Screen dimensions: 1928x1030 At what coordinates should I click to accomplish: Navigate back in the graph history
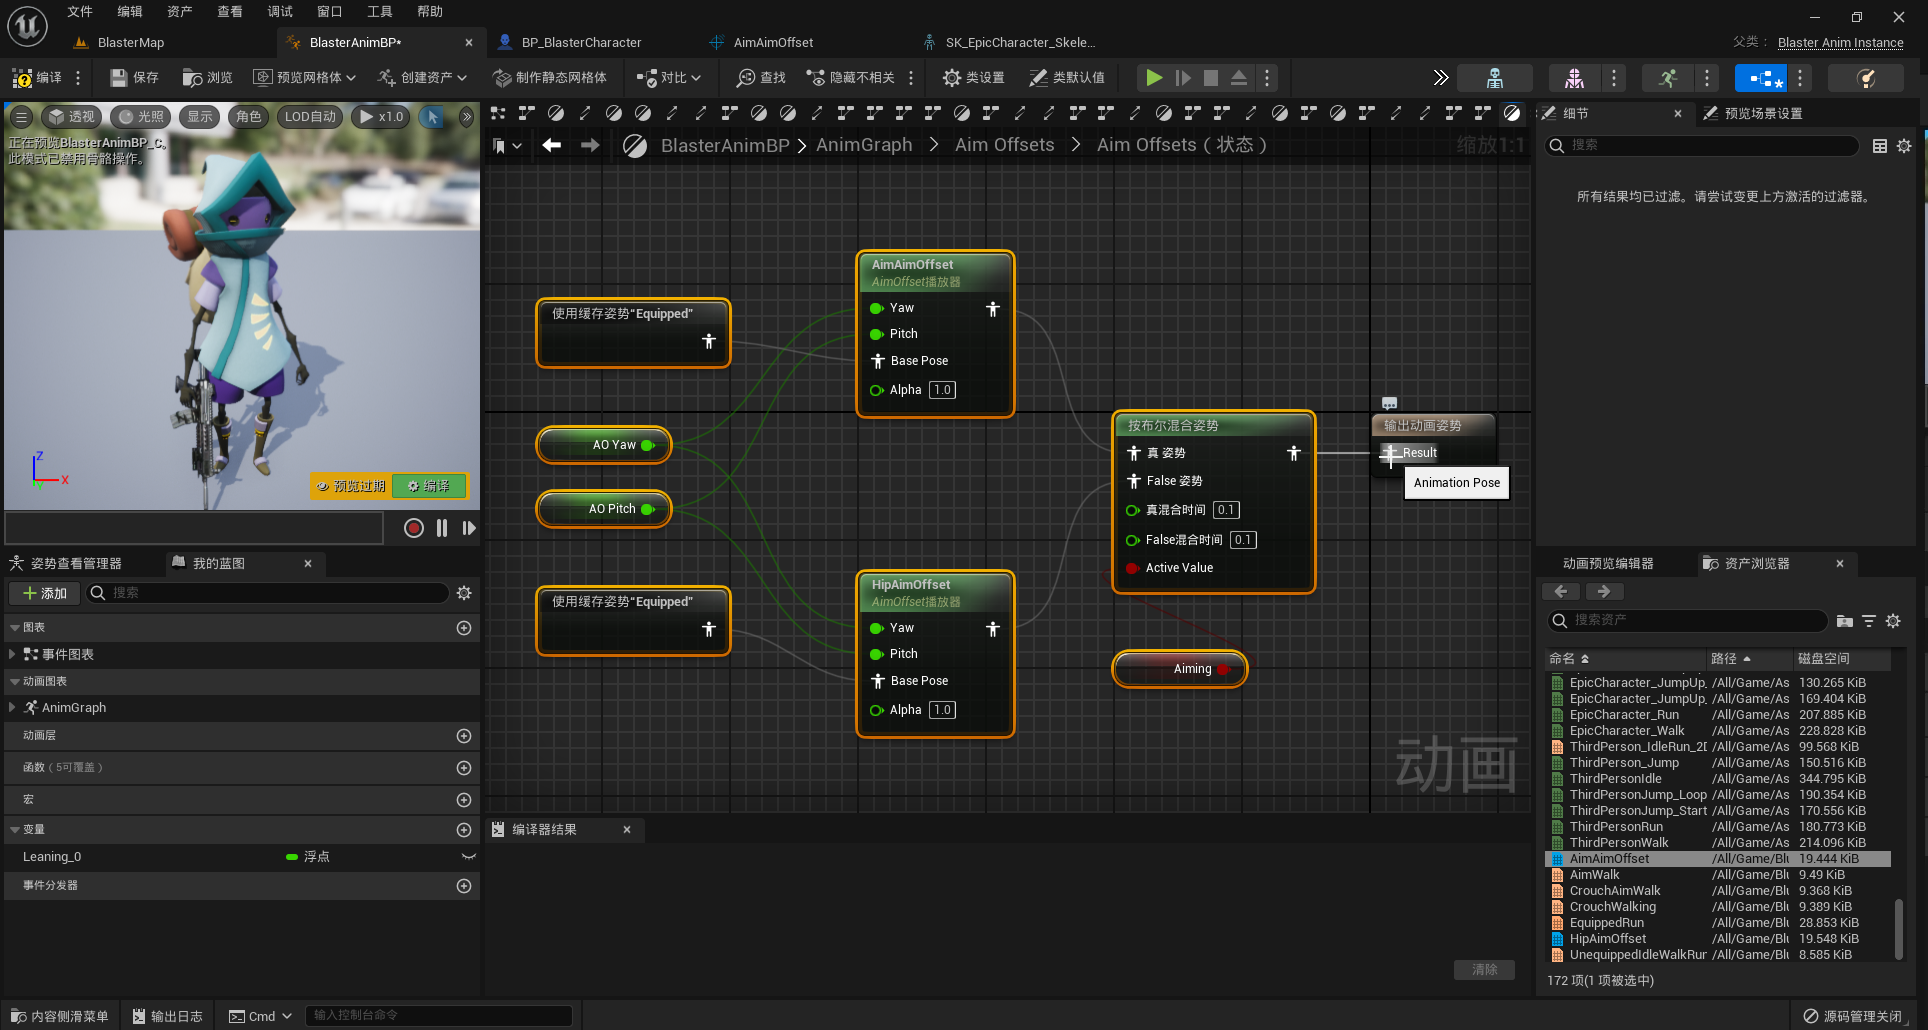coord(551,145)
